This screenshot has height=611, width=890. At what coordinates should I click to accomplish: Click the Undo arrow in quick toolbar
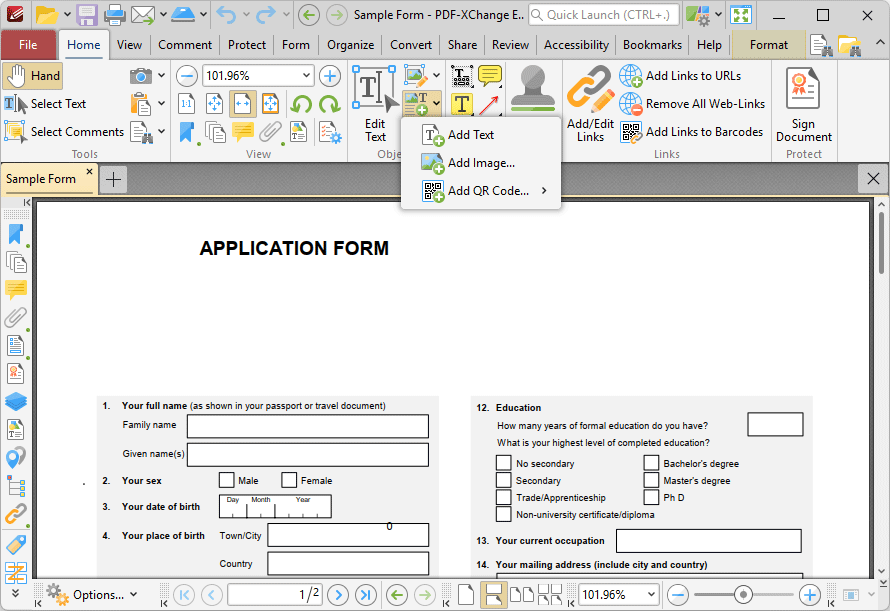[x=226, y=15]
